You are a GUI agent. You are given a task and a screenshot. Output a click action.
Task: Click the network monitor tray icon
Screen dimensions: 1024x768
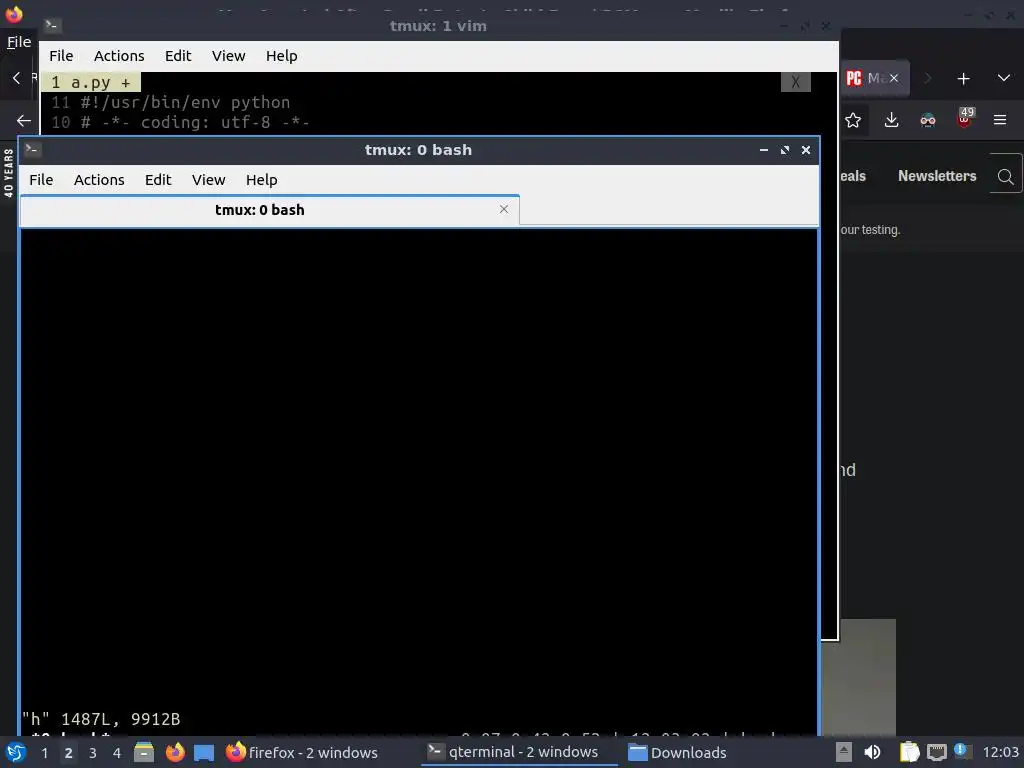936,752
